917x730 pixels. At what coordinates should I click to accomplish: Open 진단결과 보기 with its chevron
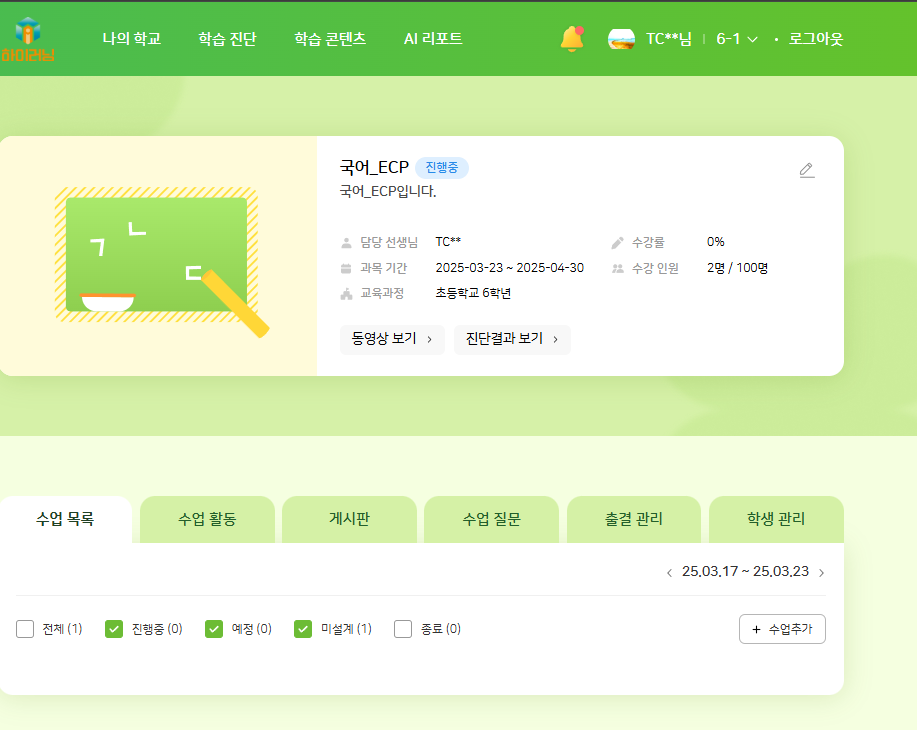tap(512, 339)
